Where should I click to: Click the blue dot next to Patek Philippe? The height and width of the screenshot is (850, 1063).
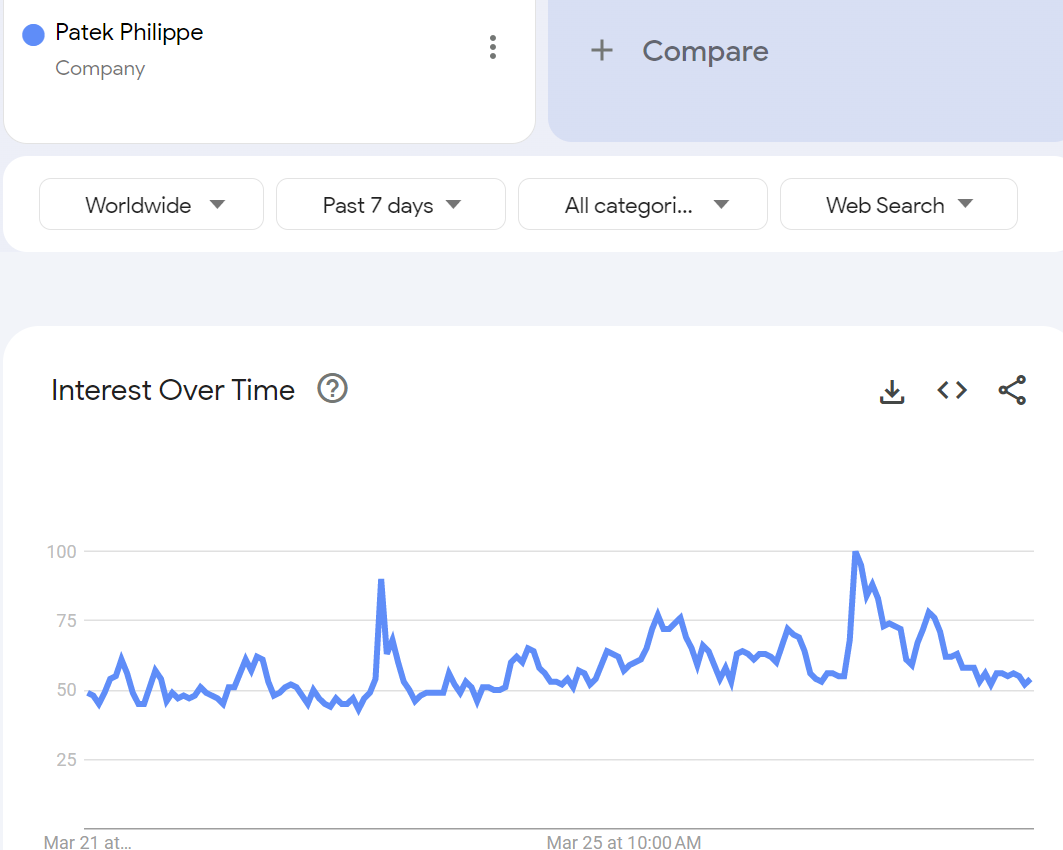[x=33, y=35]
